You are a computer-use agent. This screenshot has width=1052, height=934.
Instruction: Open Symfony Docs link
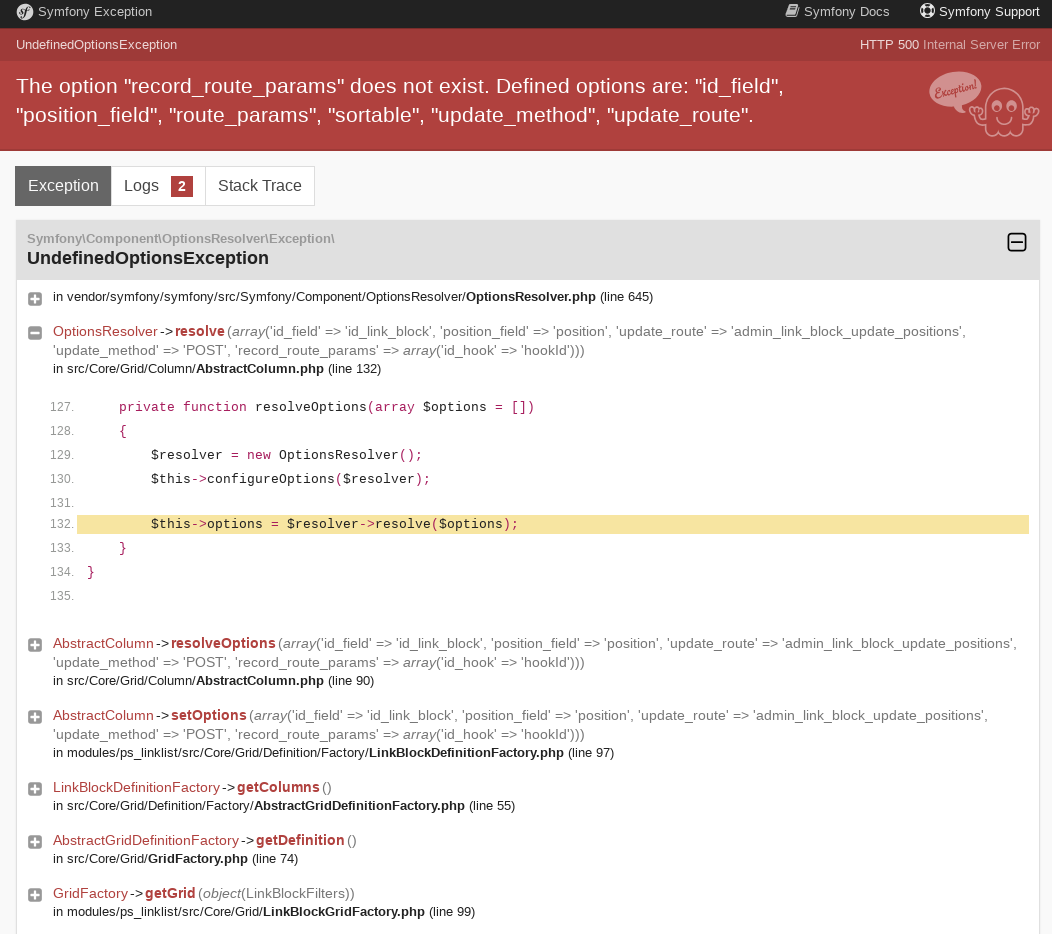(837, 11)
